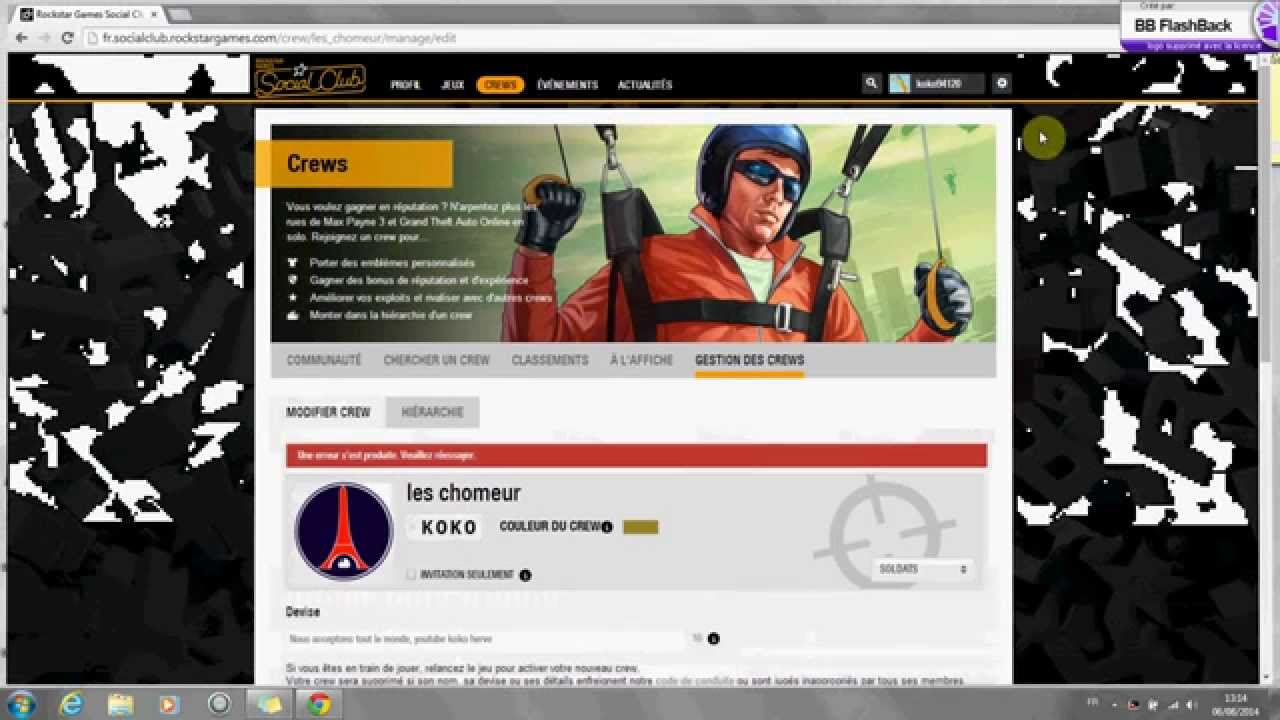Enable the Invitation seulement checkbox
This screenshot has width=1280, height=720.
point(411,575)
